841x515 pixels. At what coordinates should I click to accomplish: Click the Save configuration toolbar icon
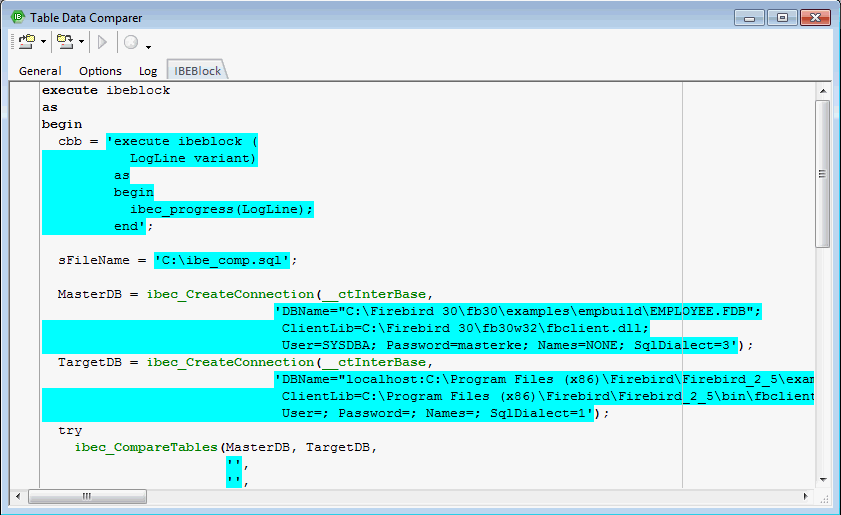tap(65, 41)
